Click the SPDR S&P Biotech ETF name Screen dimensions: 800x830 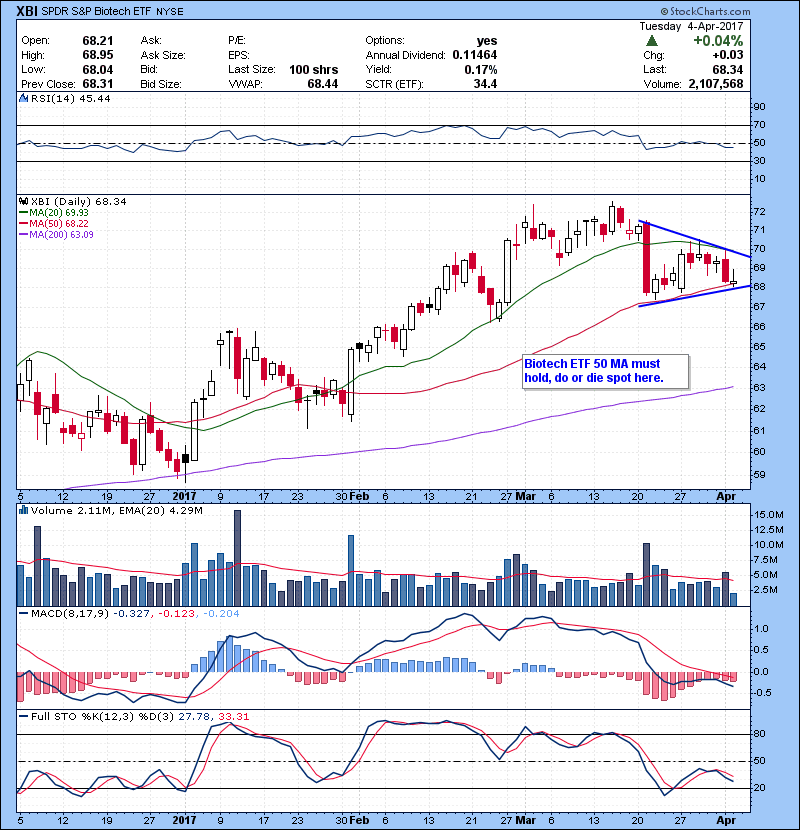[96, 11]
